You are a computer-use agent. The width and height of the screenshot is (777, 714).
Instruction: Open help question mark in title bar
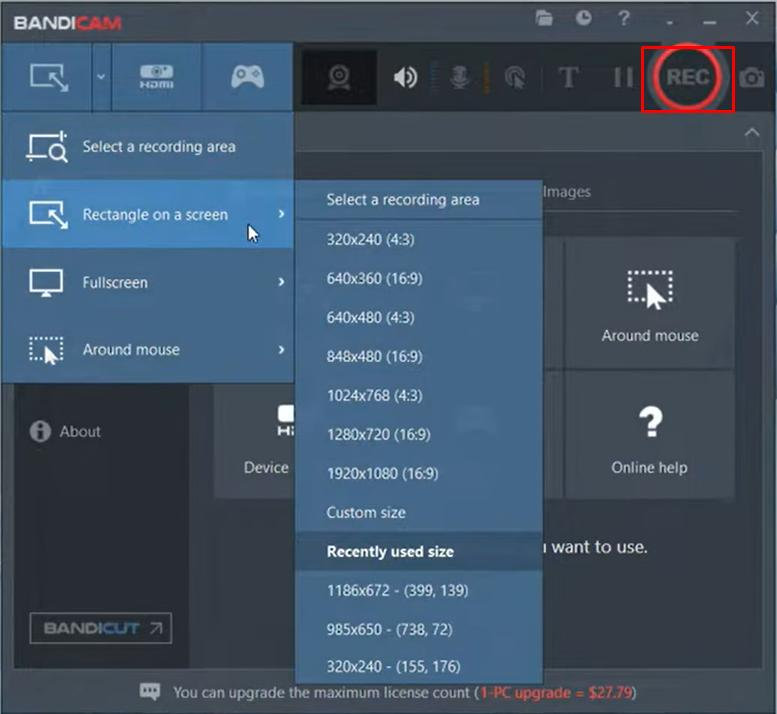pyautogui.click(x=624, y=19)
